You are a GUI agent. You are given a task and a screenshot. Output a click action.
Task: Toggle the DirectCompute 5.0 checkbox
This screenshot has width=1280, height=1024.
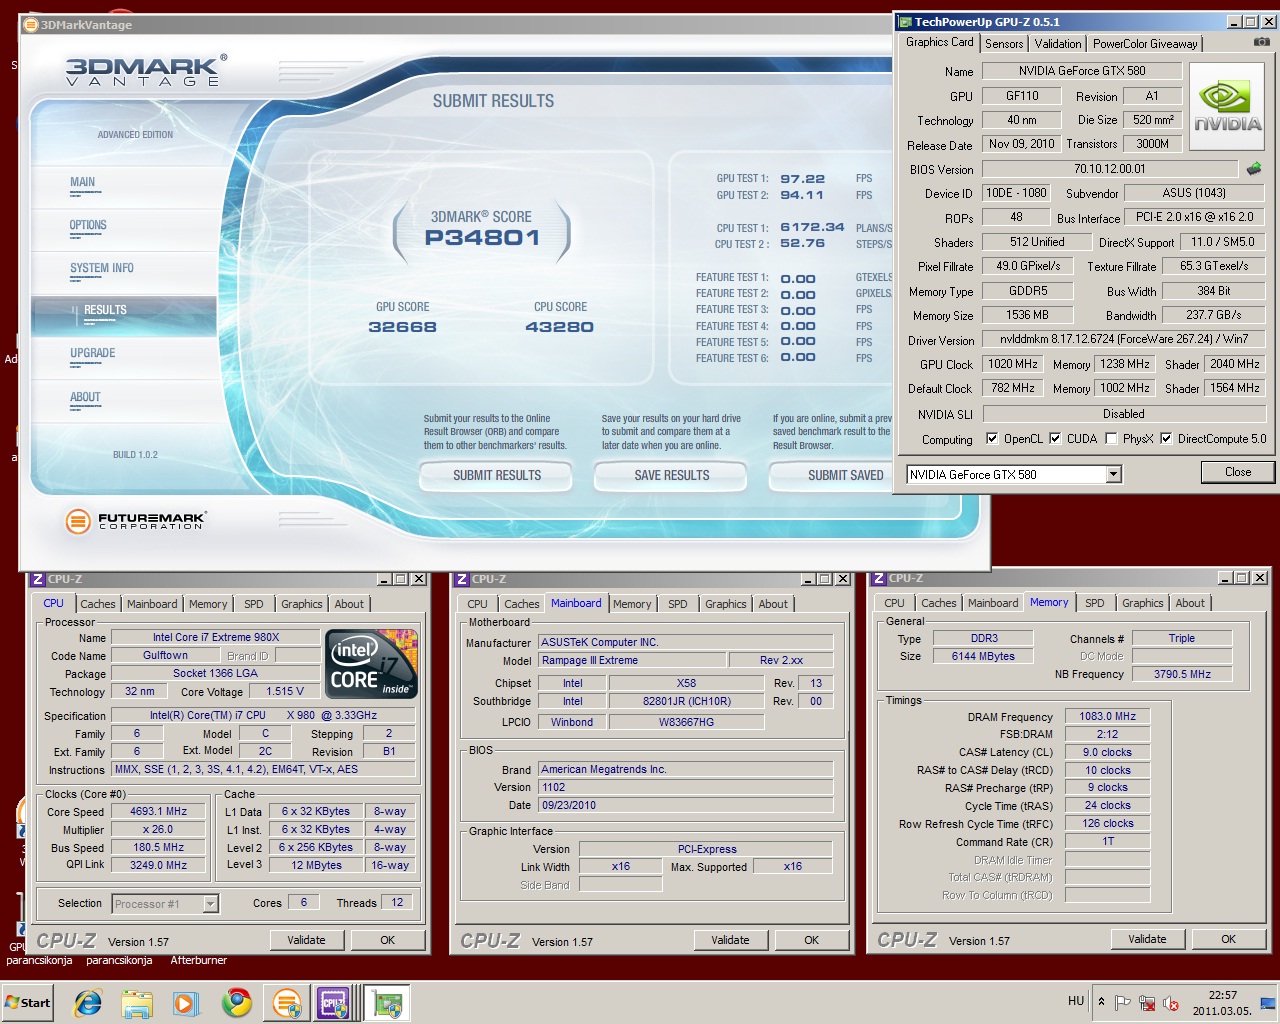click(1166, 438)
